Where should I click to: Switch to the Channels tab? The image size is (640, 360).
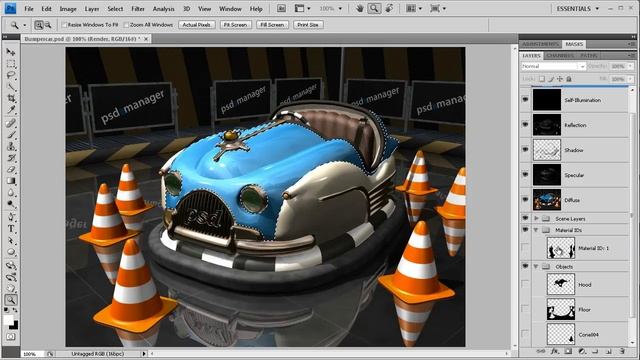(560, 56)
